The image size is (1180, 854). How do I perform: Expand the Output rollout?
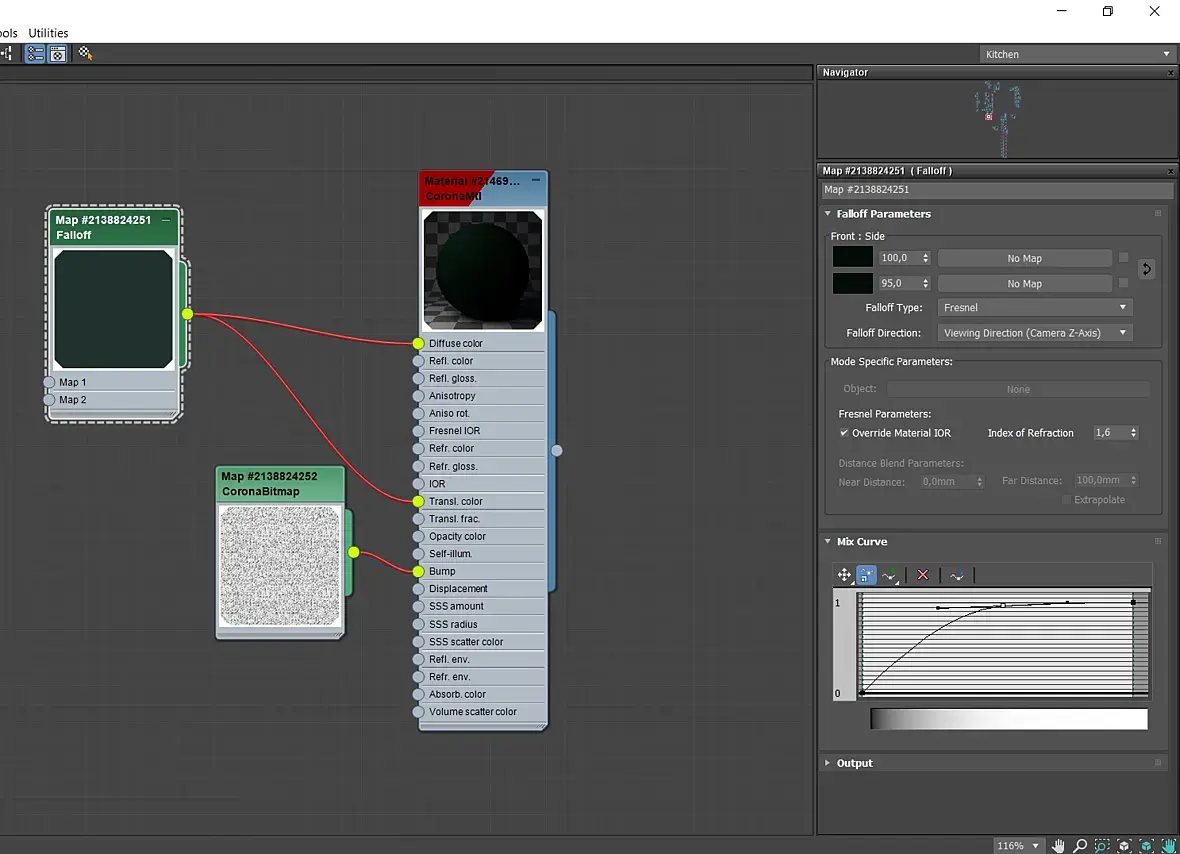pyautogui.click(x=854, y=763)
